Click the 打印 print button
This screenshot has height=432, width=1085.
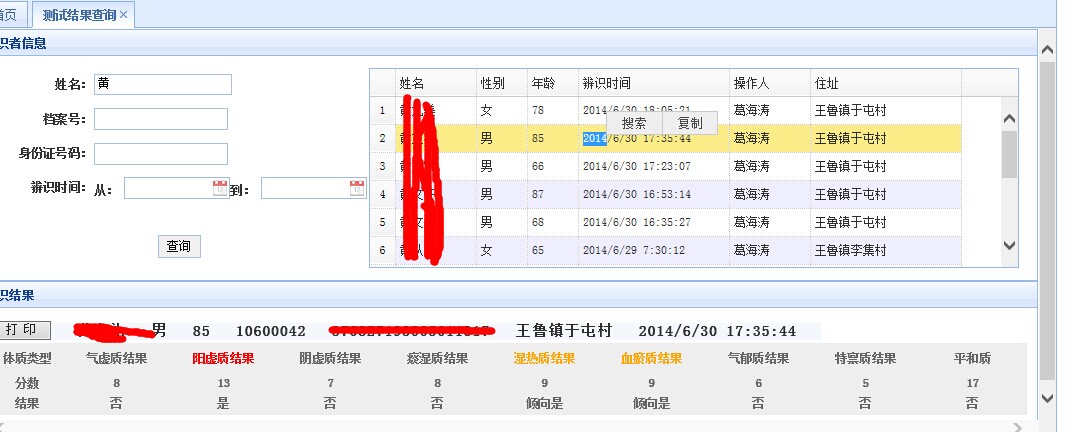tap(22, 330)
